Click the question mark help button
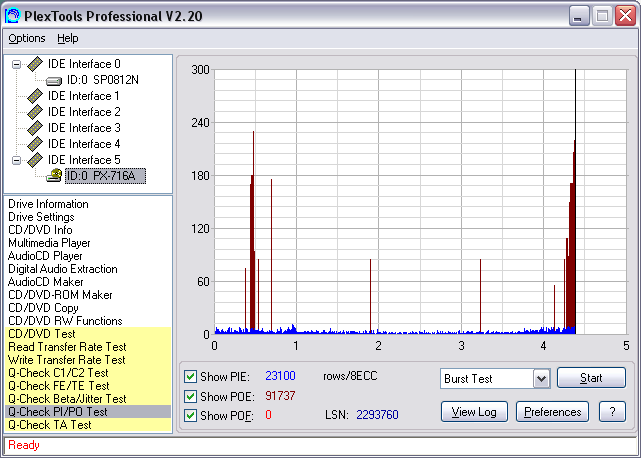 tap(612, 411)
